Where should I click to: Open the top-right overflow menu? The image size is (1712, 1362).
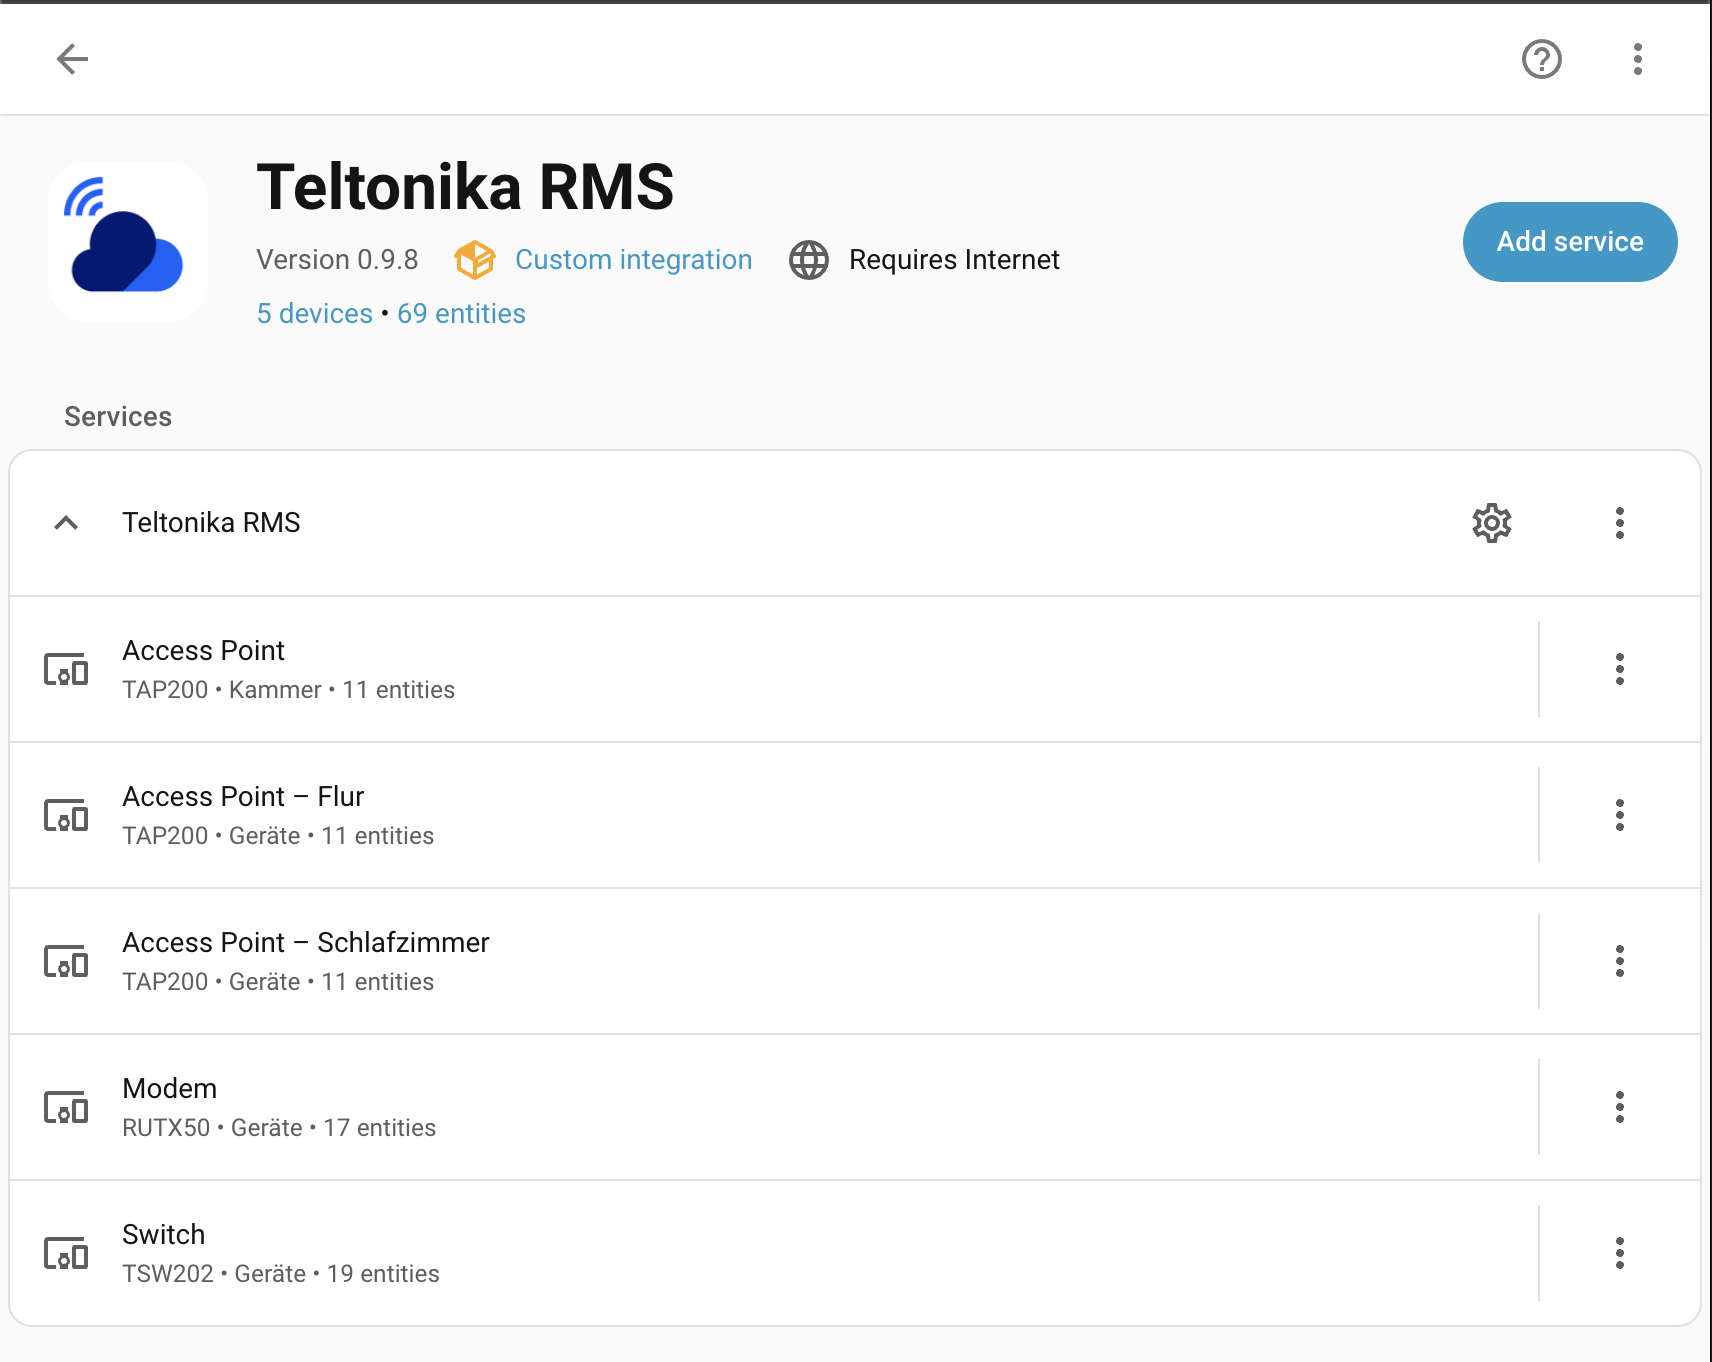pyautogui.click(x=1637, y=59)
